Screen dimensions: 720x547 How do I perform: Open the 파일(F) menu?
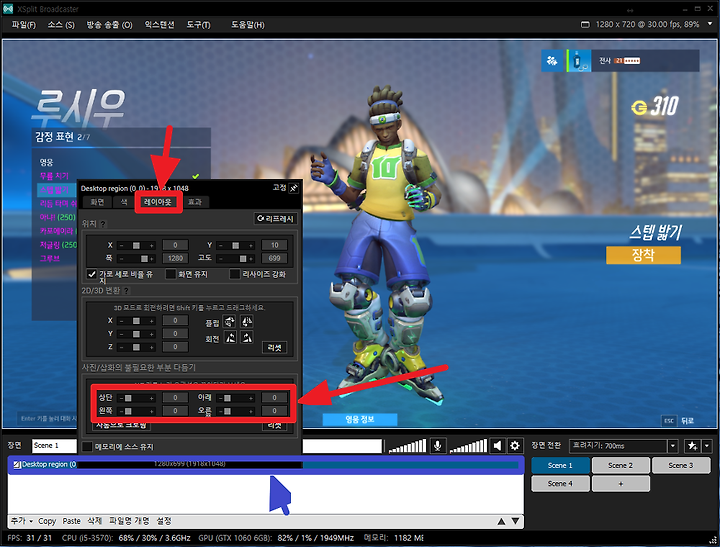pyautogui.click(x=24, y=25)
